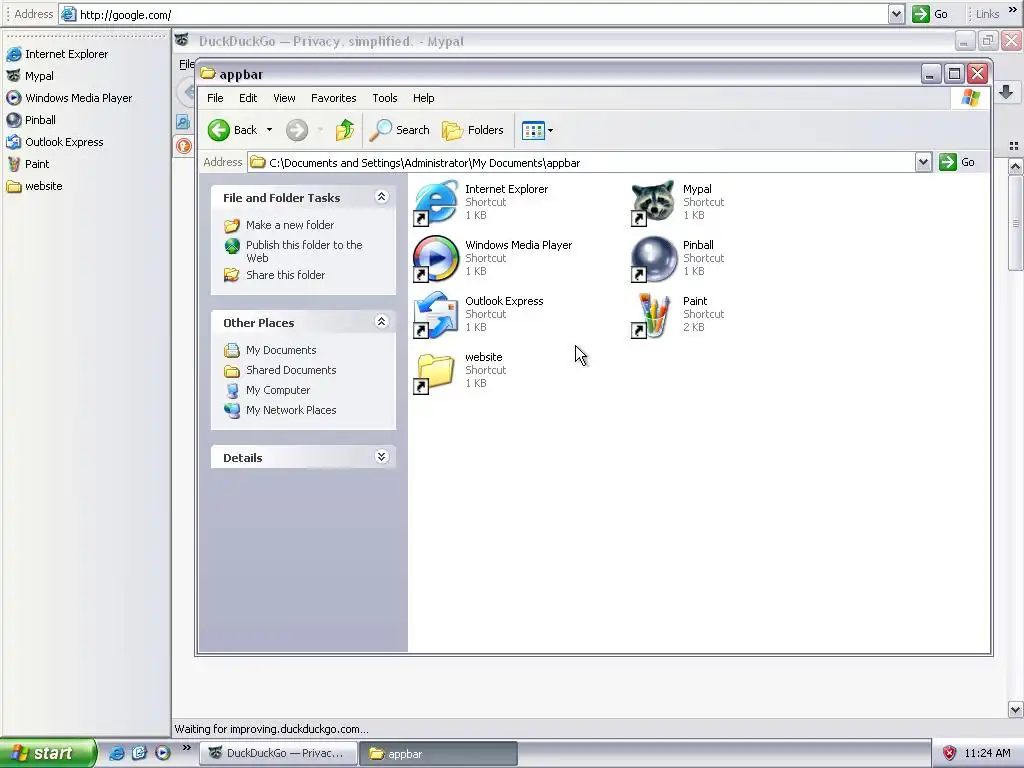Click the Start button

pyautogui.click(x=48, y=753)
